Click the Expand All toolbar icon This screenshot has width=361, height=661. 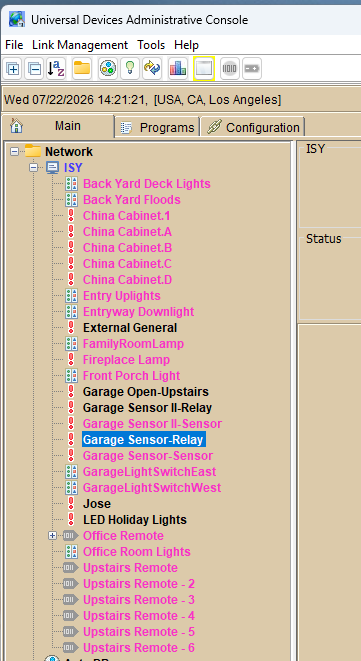(x=13, y=68)
